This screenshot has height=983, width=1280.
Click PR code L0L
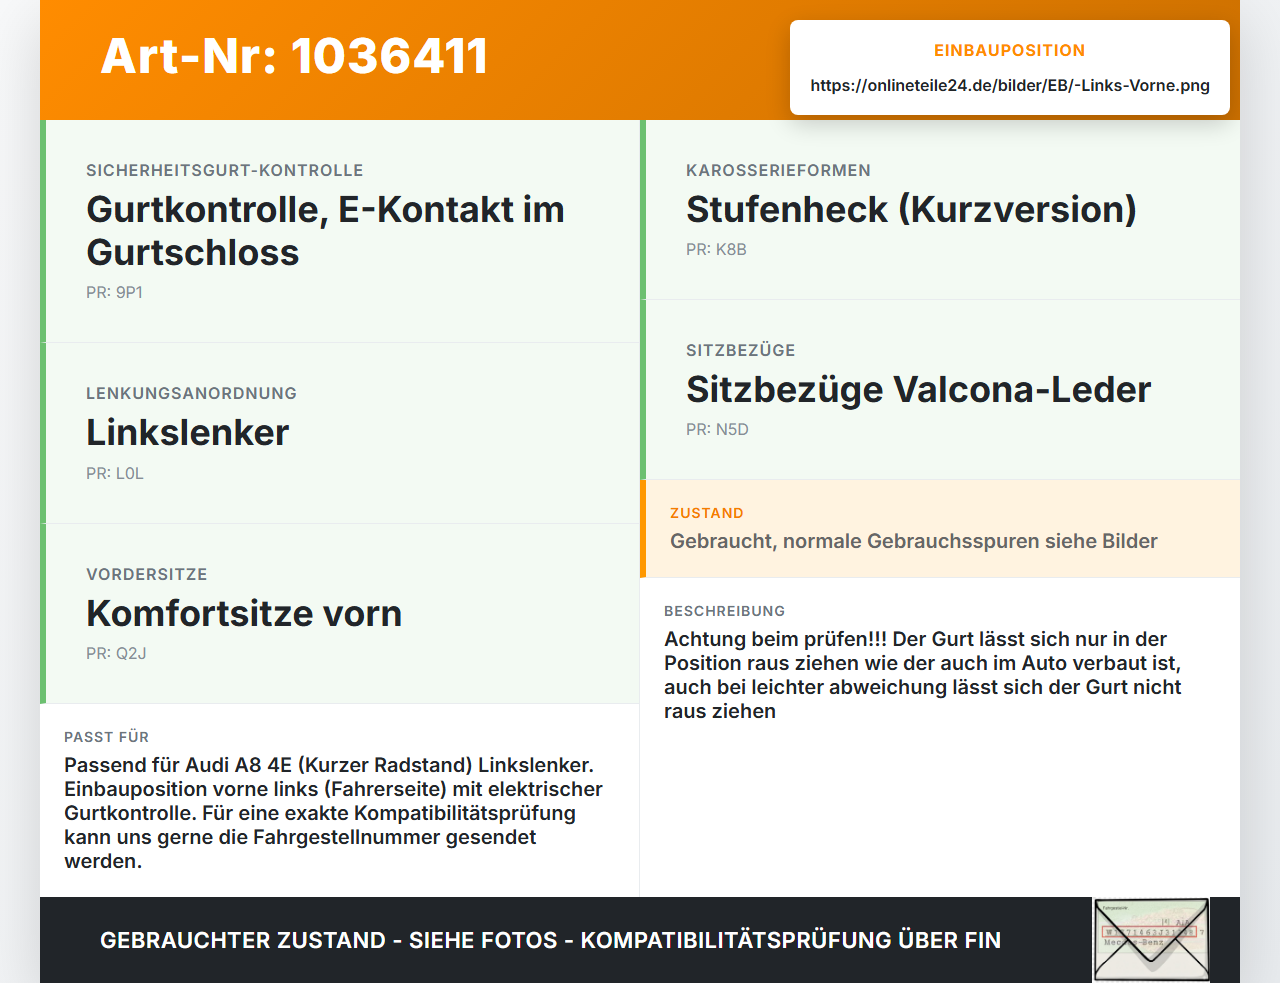[x=115, y=474]
